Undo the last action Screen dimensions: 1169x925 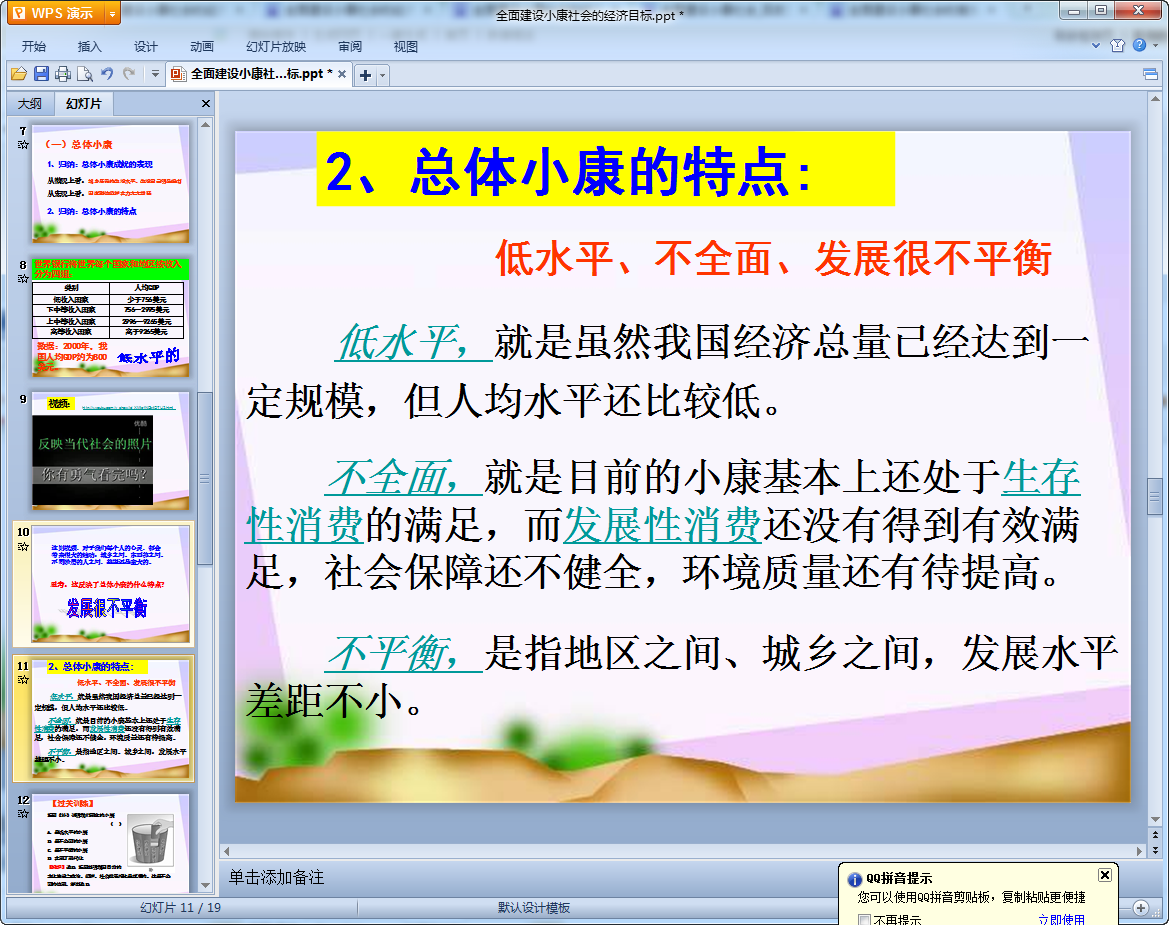[107, 74]
